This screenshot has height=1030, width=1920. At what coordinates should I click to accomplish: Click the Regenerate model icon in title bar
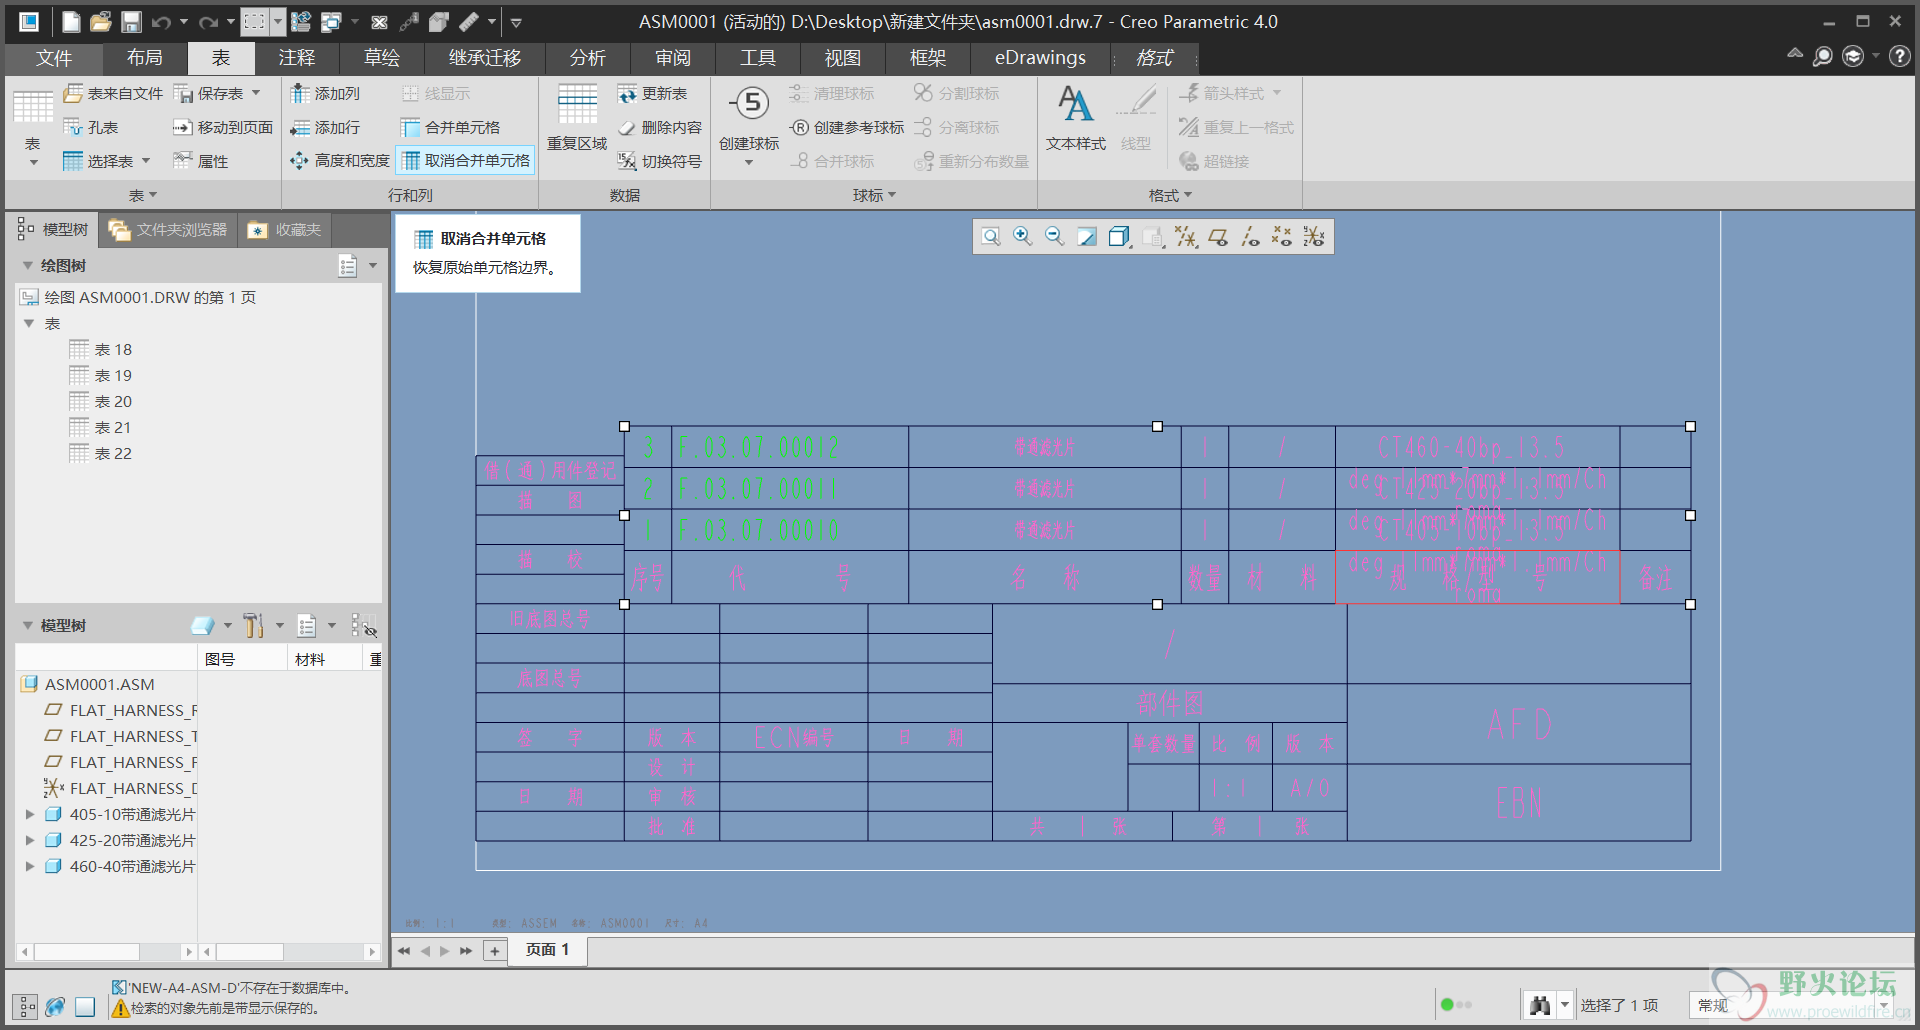301,21
